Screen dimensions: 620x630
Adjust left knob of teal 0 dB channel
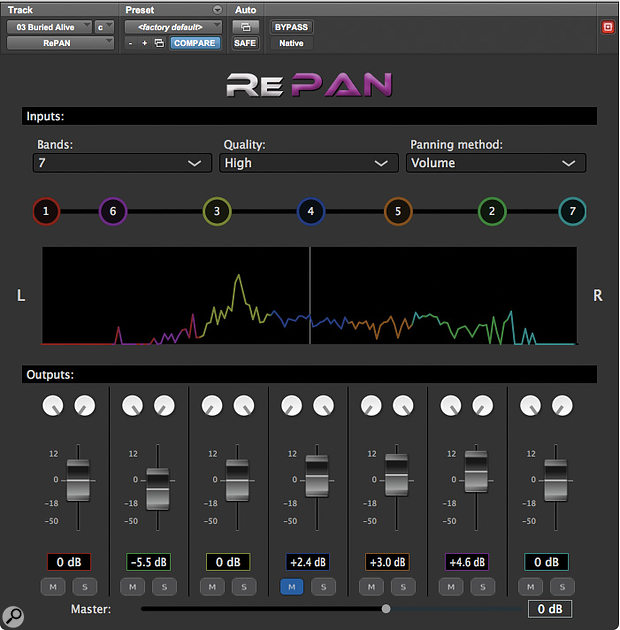[530, 405]
